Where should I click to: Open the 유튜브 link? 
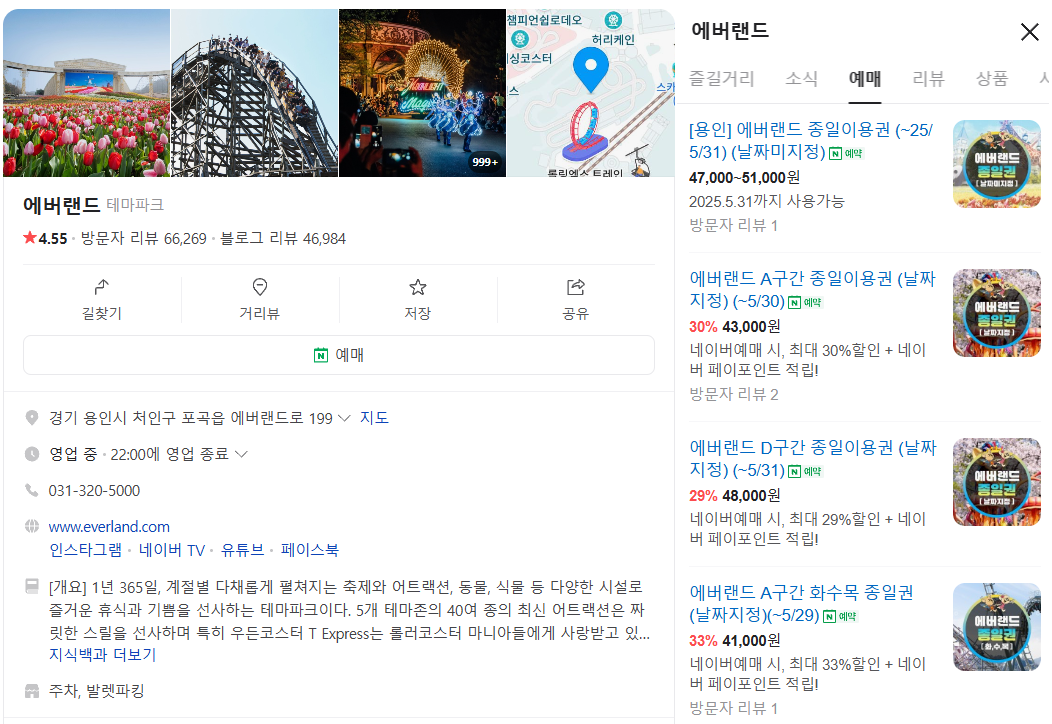pos(242,550)
